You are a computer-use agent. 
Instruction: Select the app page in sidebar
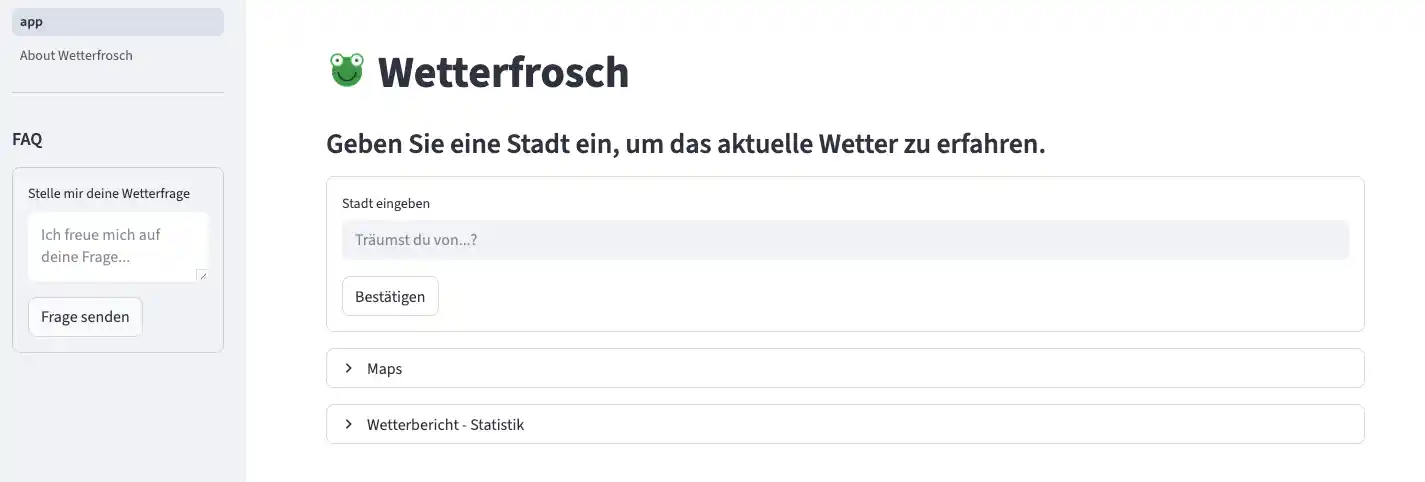coord(117,21)
